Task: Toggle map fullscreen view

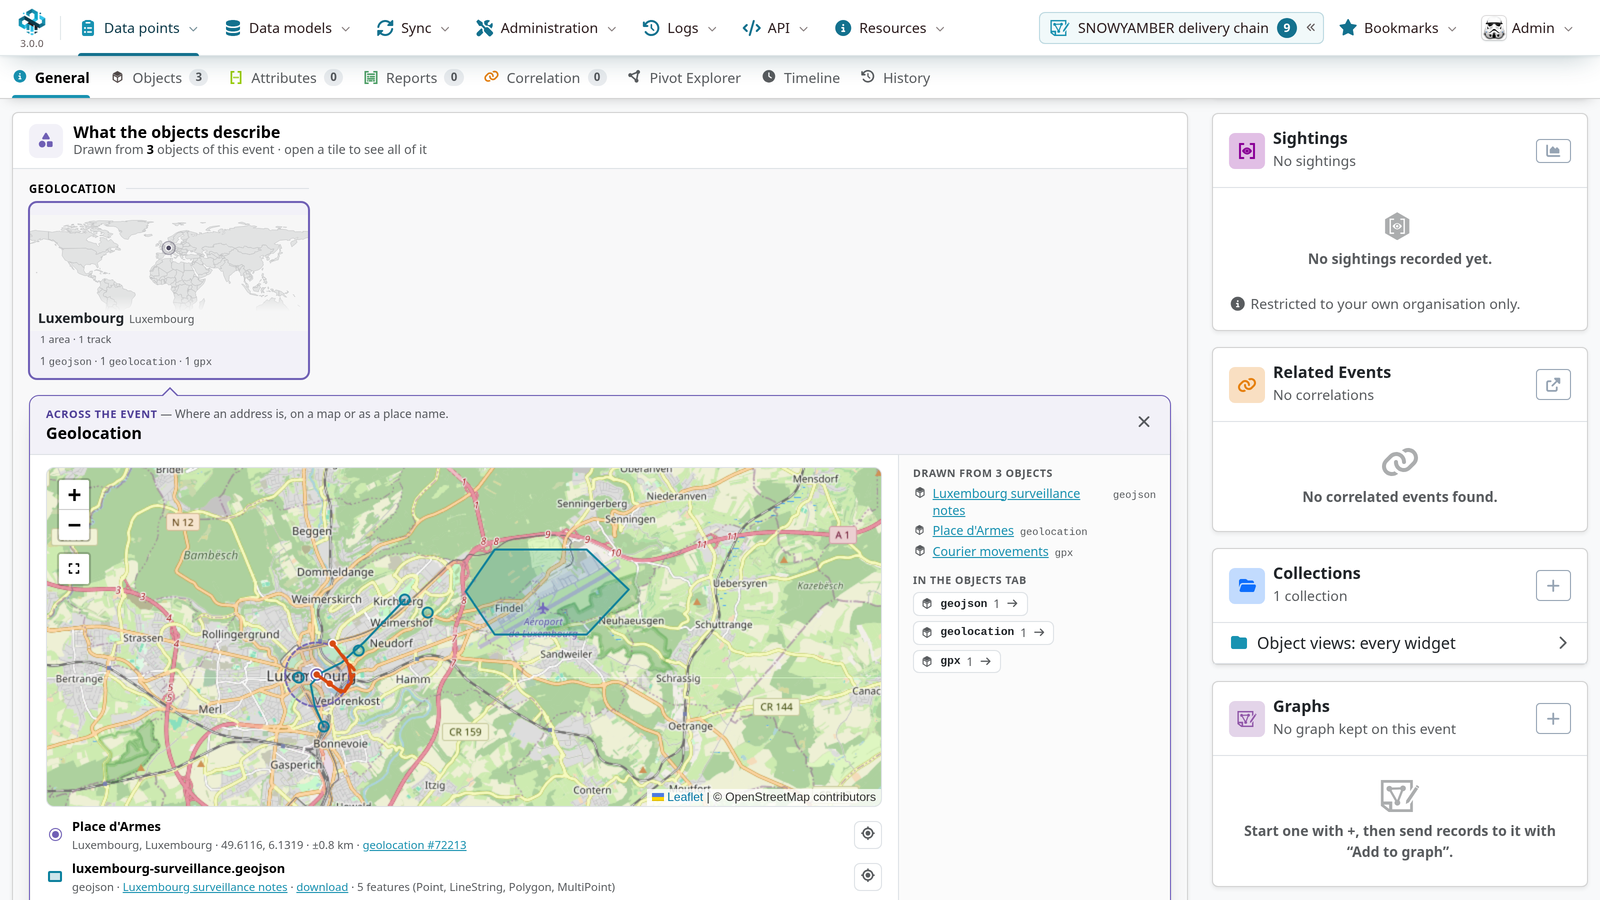Action: click(74, 569)
